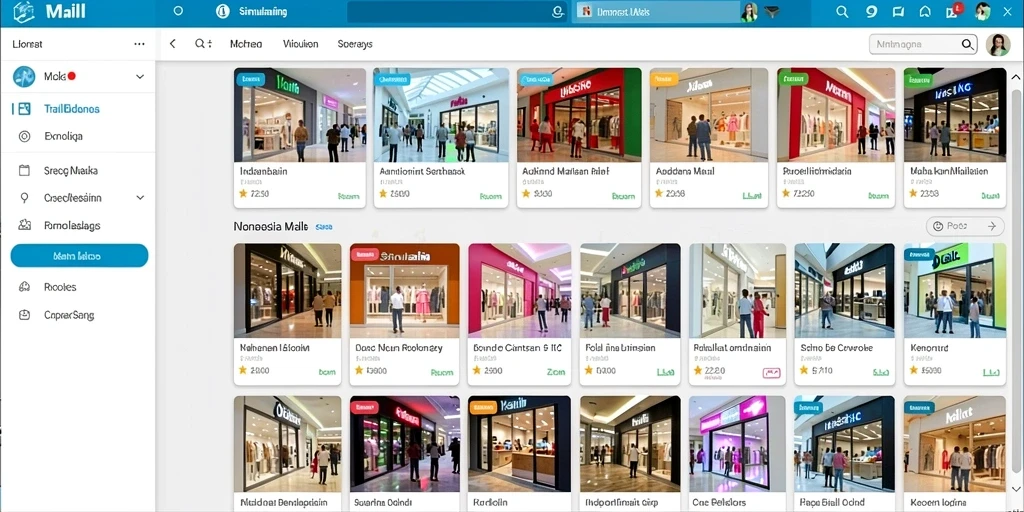
Task: Open the Folal ana bningian card thumbnail
Action: pyautogui.click(x=630, y=291)
